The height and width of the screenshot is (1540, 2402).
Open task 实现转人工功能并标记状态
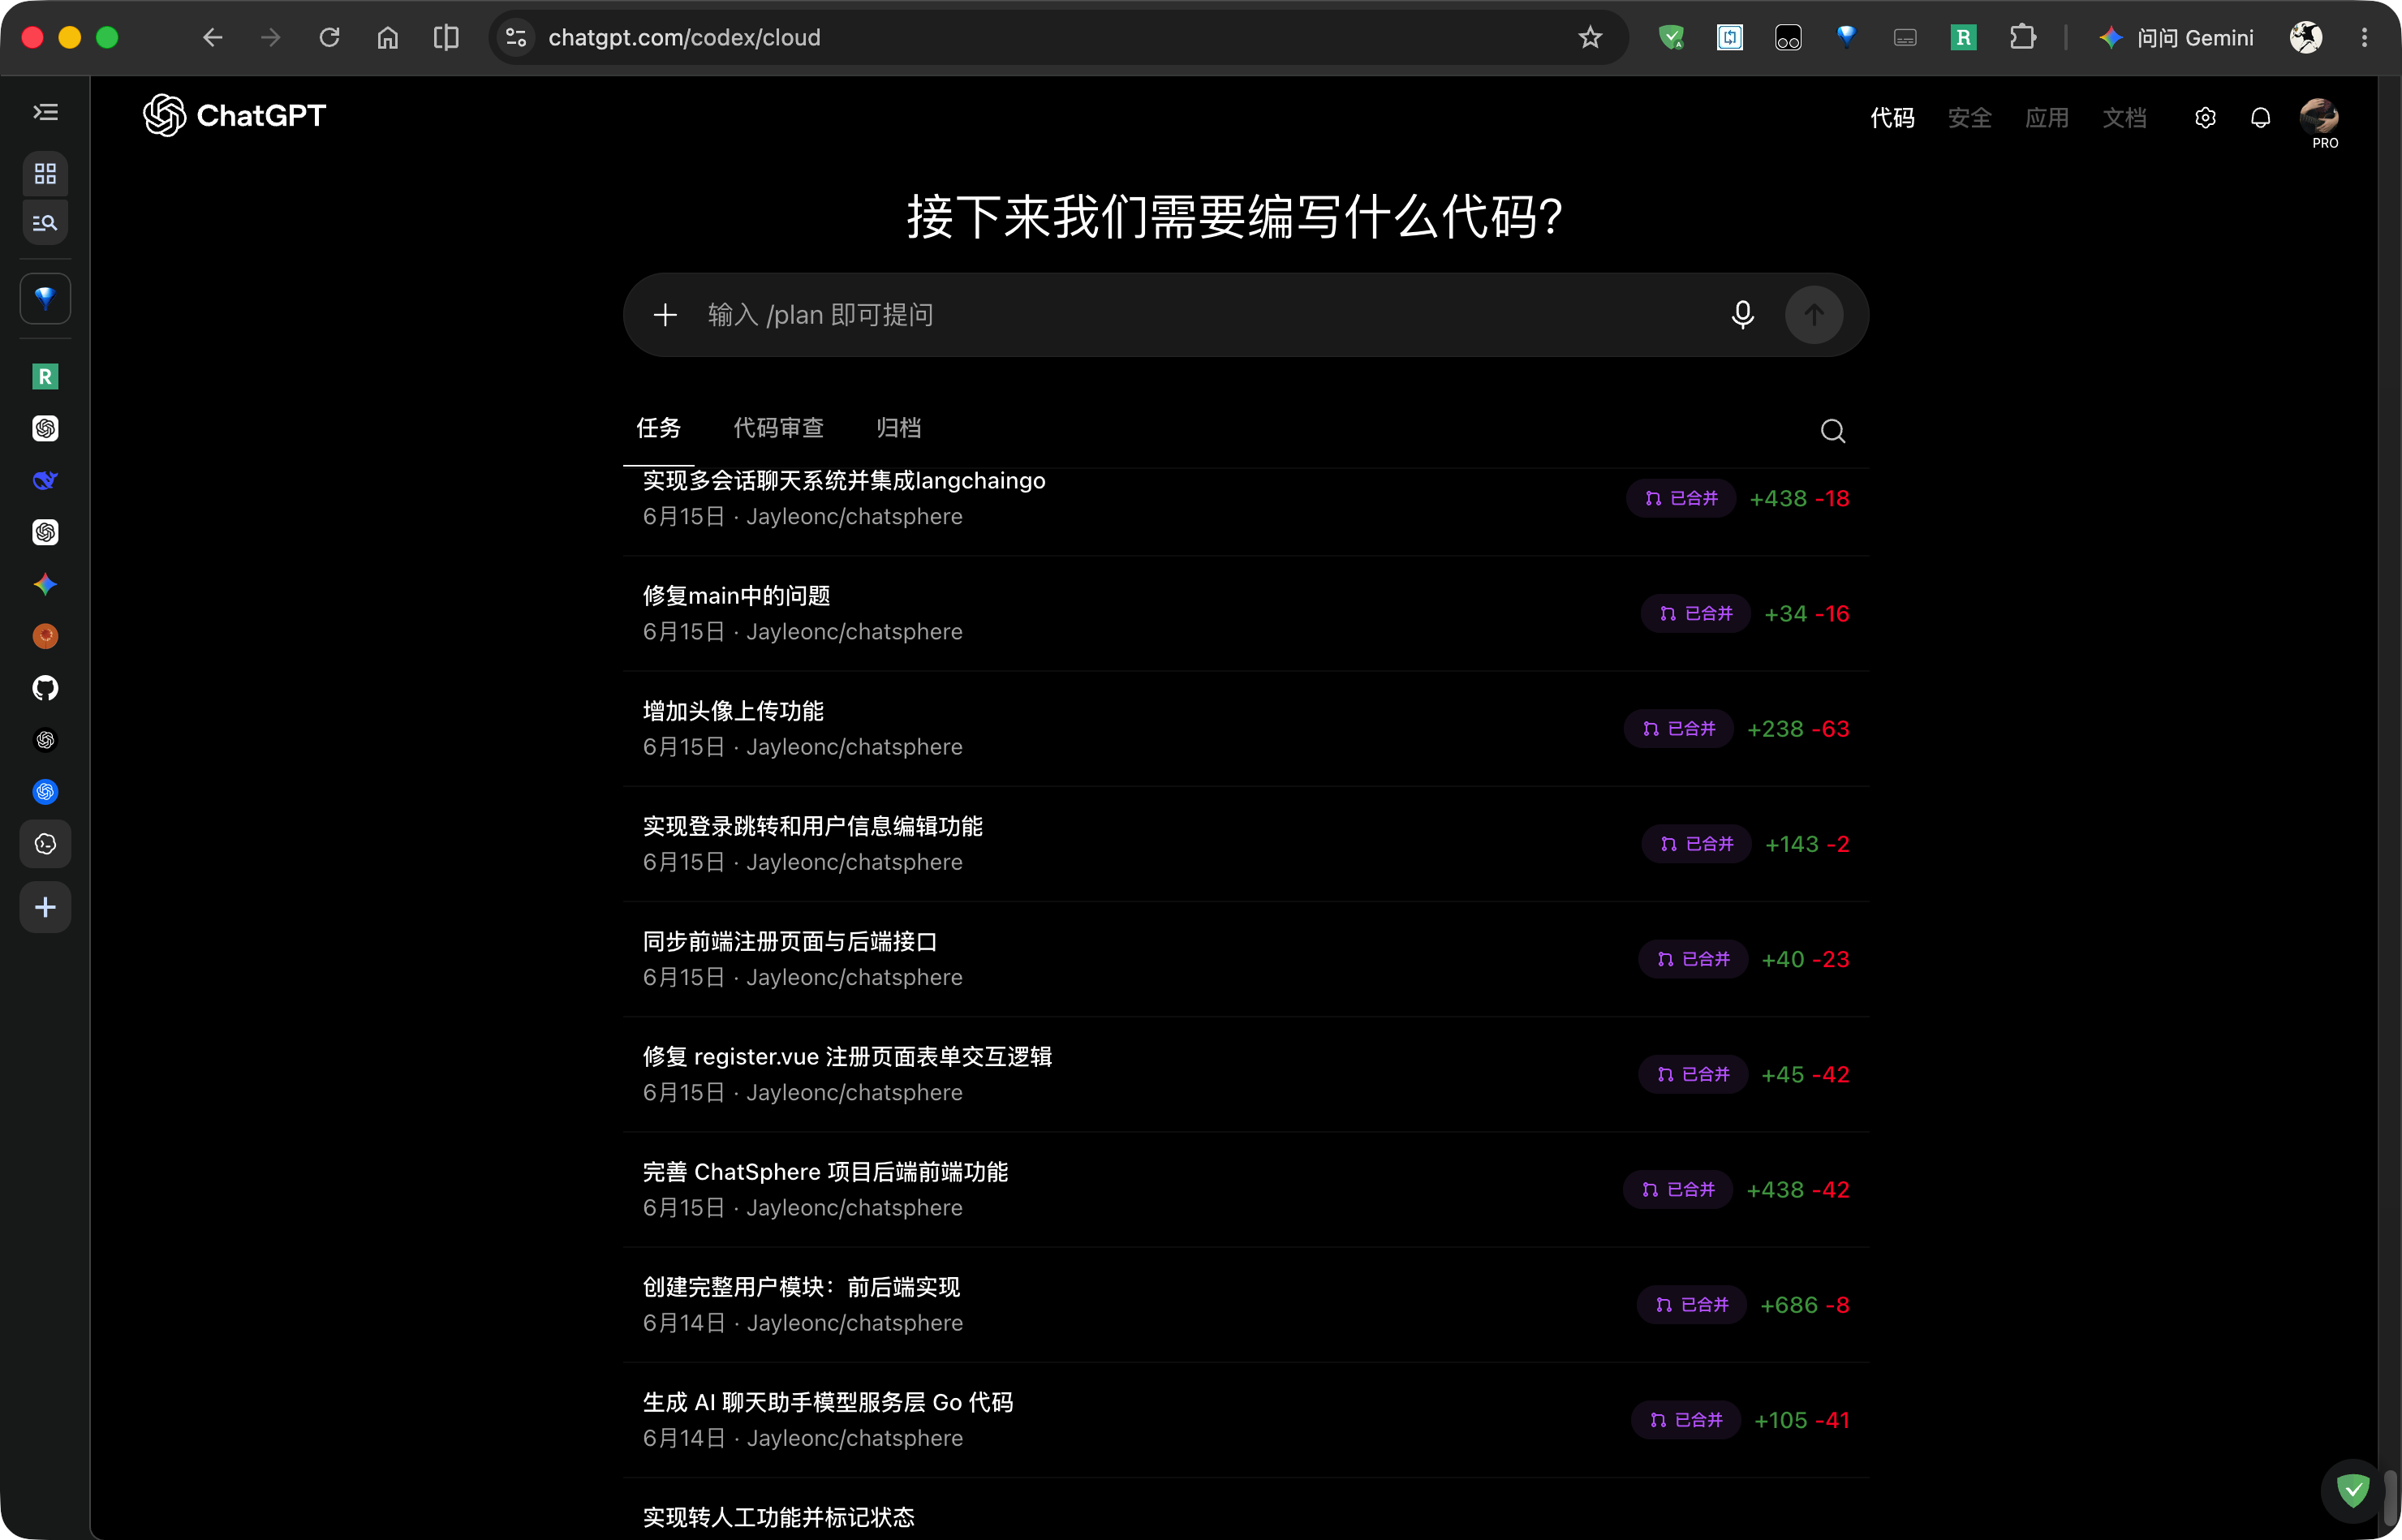[x=1246, y=1510]
